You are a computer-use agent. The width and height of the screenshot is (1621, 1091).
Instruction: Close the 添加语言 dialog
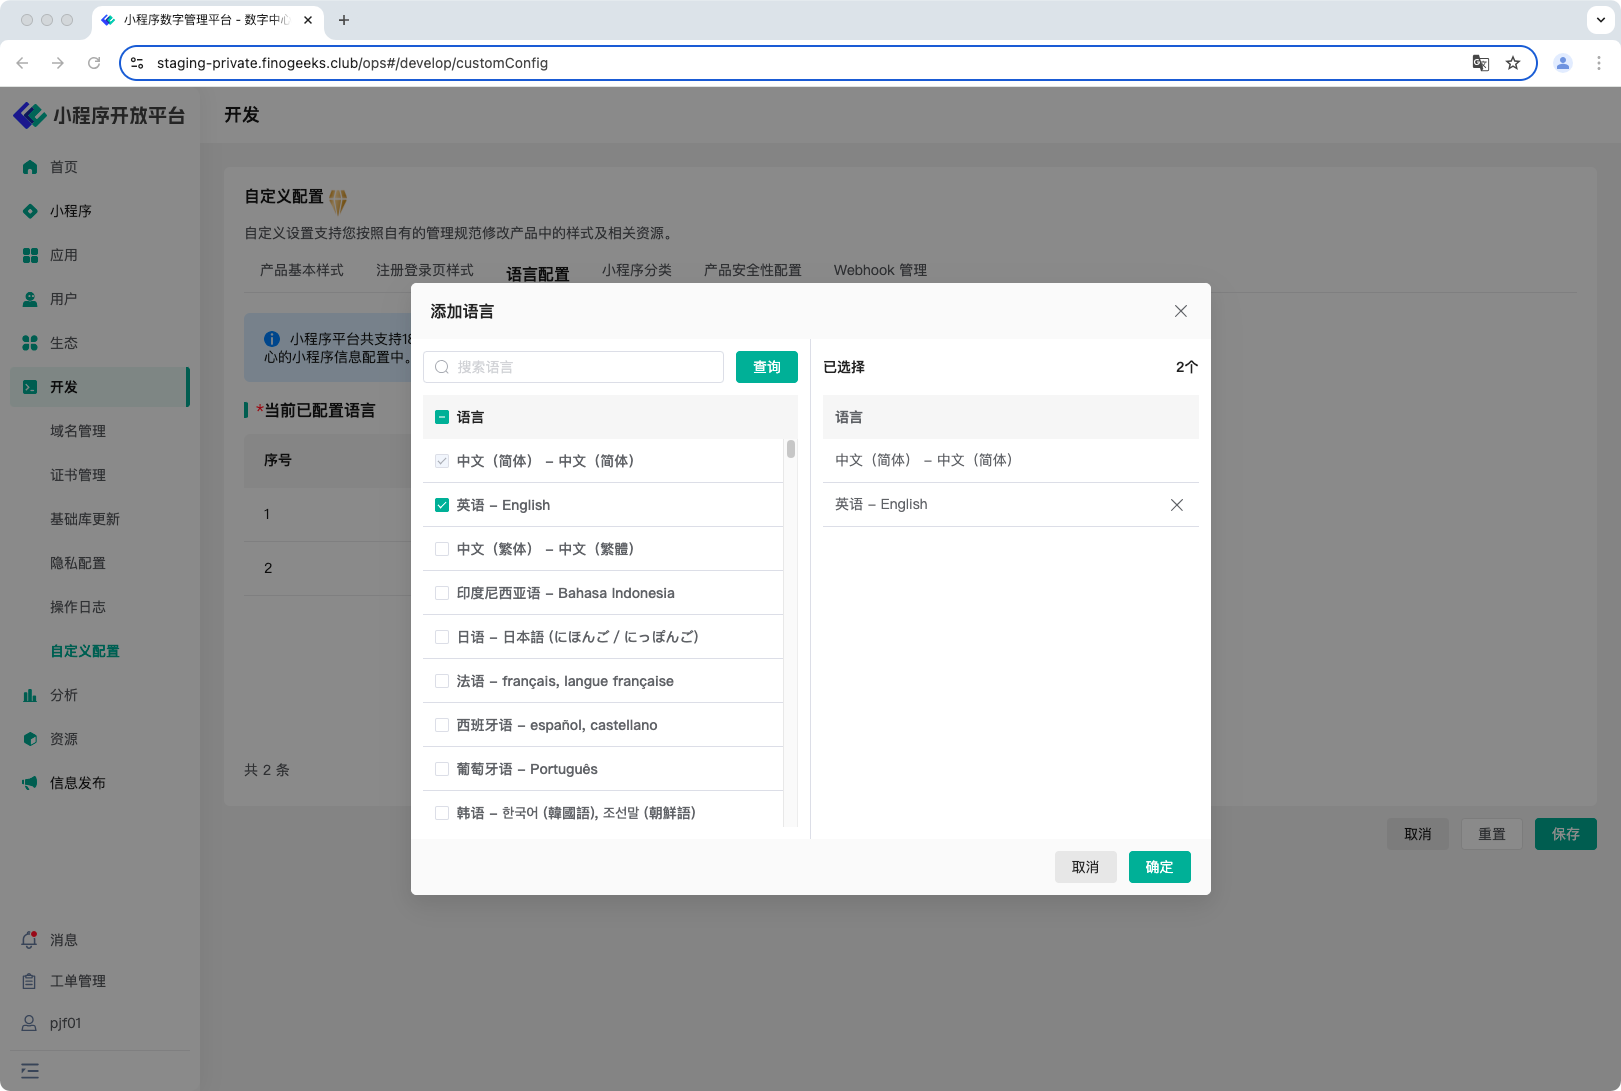coord(1180,311)
